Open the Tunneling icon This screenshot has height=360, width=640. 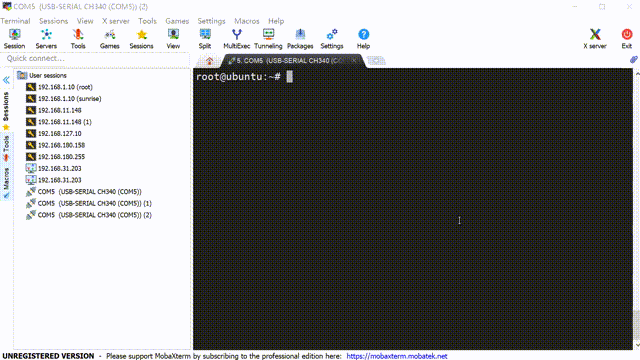pyautogui.click(x=268, y=39)
